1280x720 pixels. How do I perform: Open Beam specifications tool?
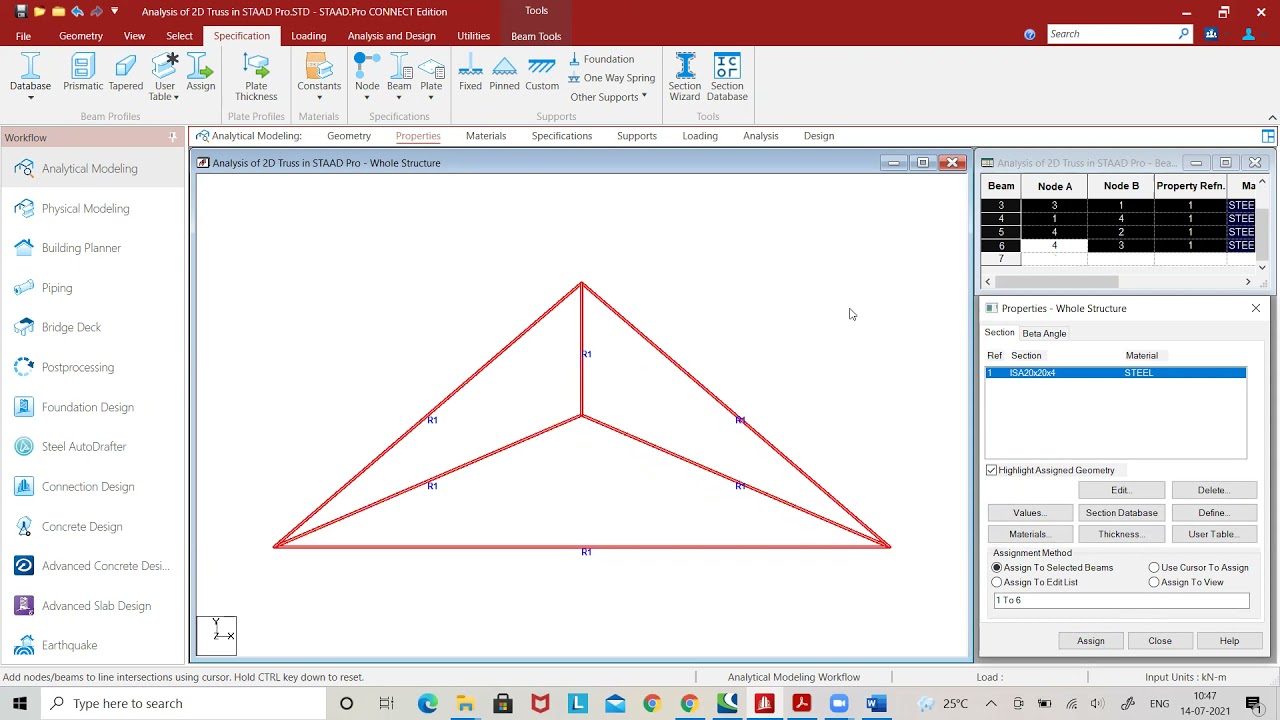point(399,76)
